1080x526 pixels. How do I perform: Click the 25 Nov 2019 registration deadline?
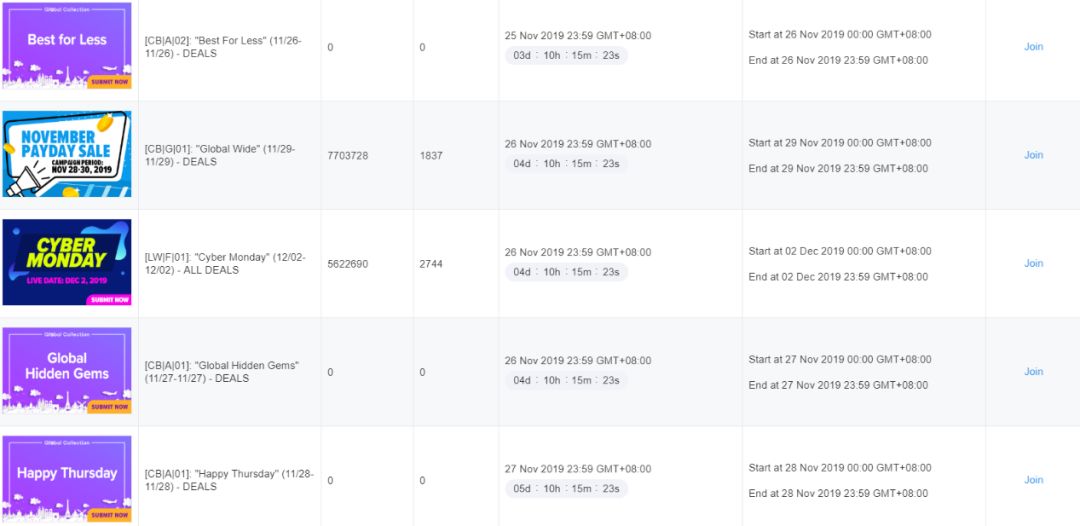[x=578, y=36]
